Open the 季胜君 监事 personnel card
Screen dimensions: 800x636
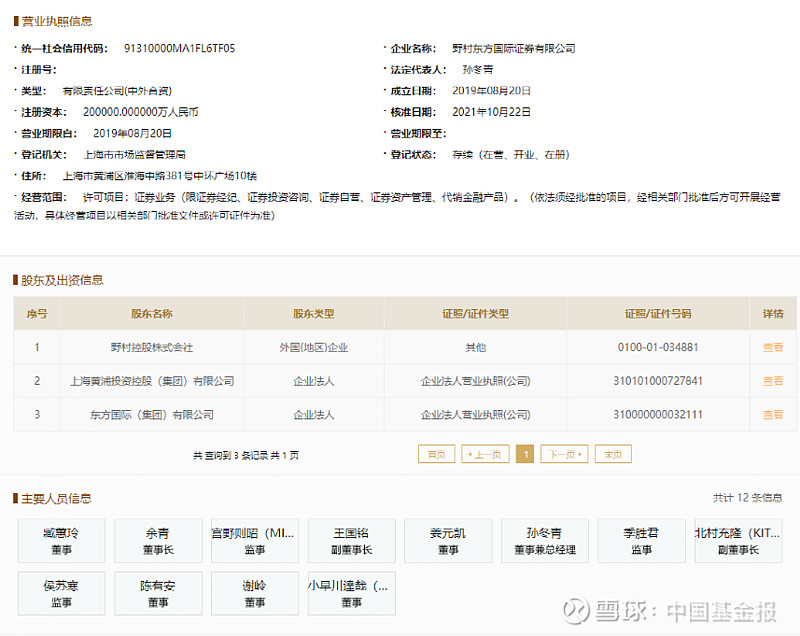(x=641, y=541)
